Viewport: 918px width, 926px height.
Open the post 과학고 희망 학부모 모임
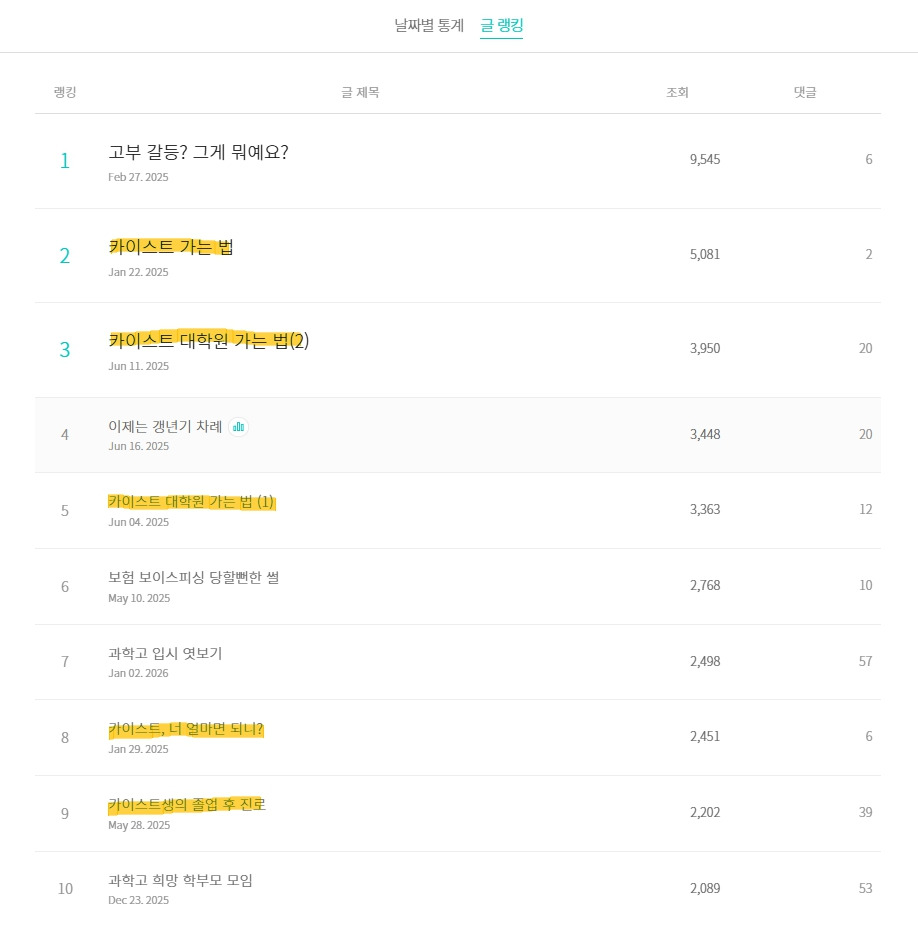(x=180, y=881)
